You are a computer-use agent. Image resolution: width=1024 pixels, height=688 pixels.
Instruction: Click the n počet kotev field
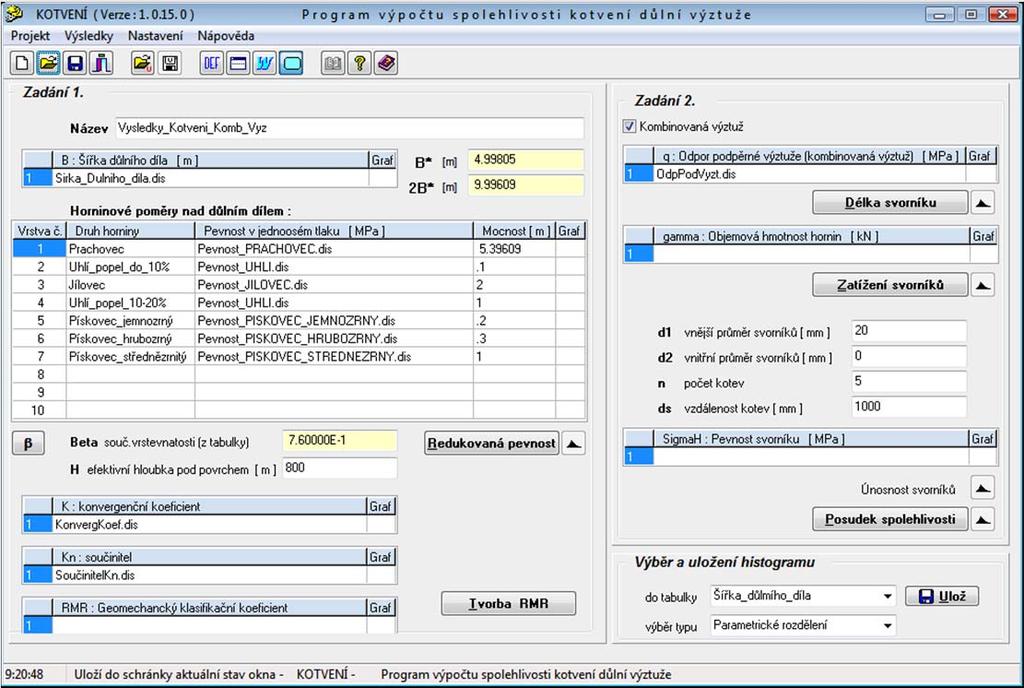coord(909,381)
